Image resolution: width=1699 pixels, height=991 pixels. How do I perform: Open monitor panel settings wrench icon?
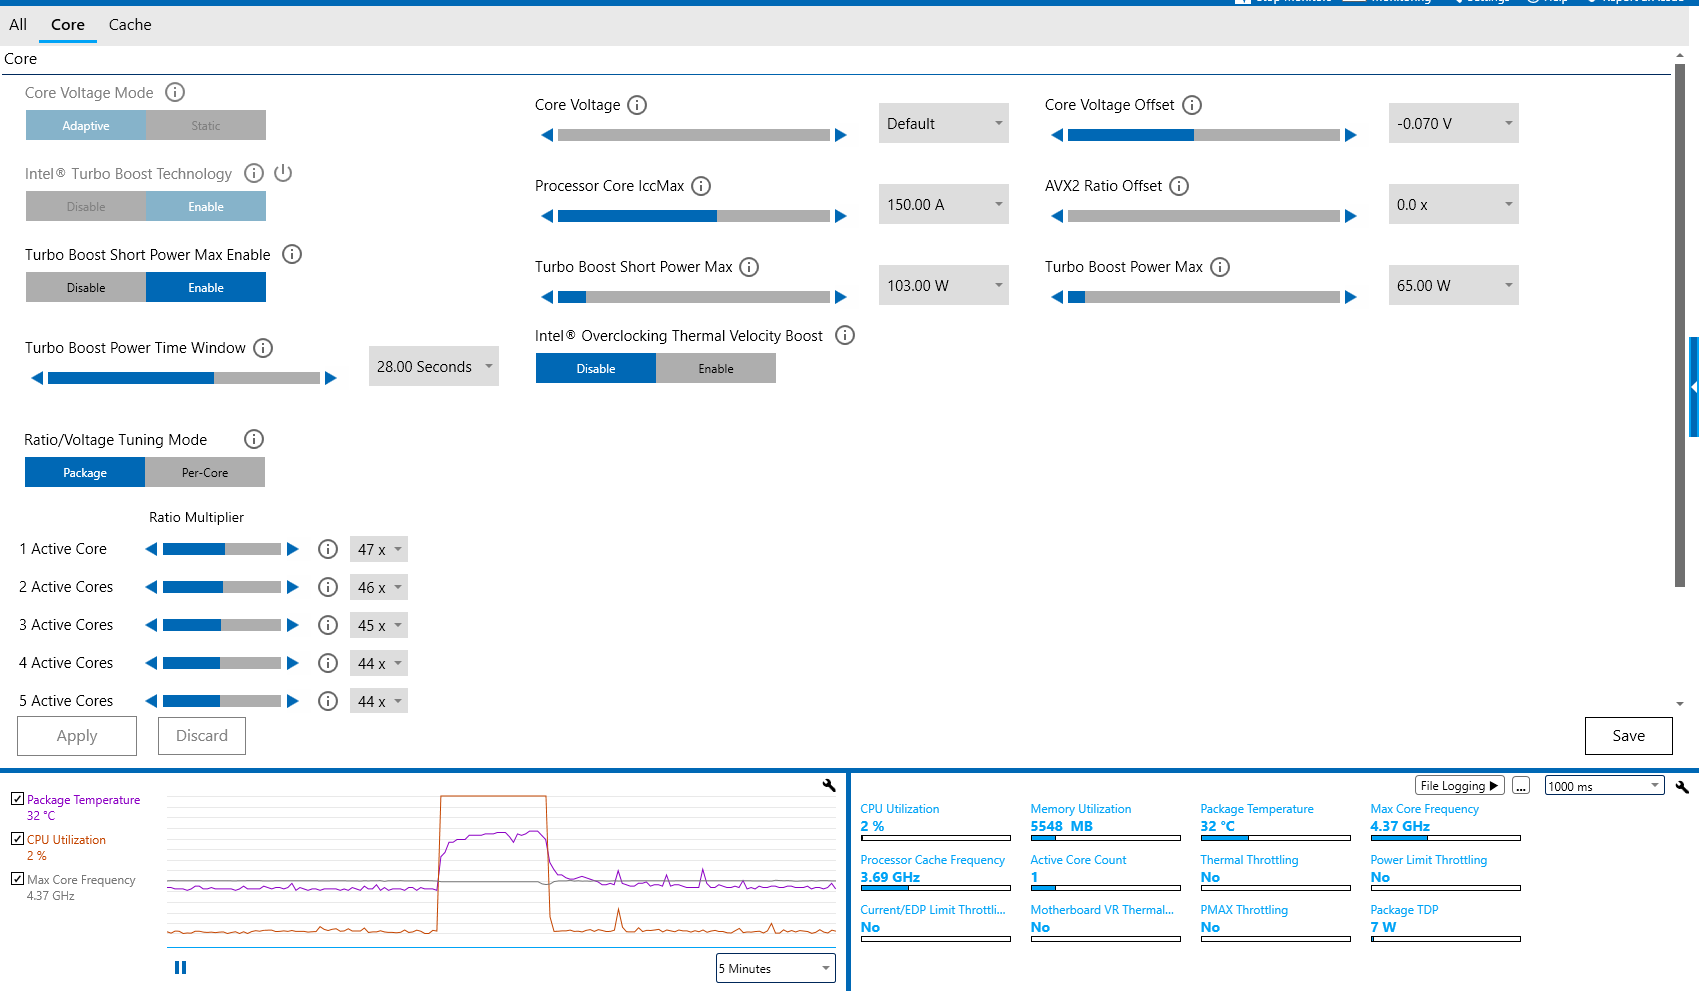1682,787
